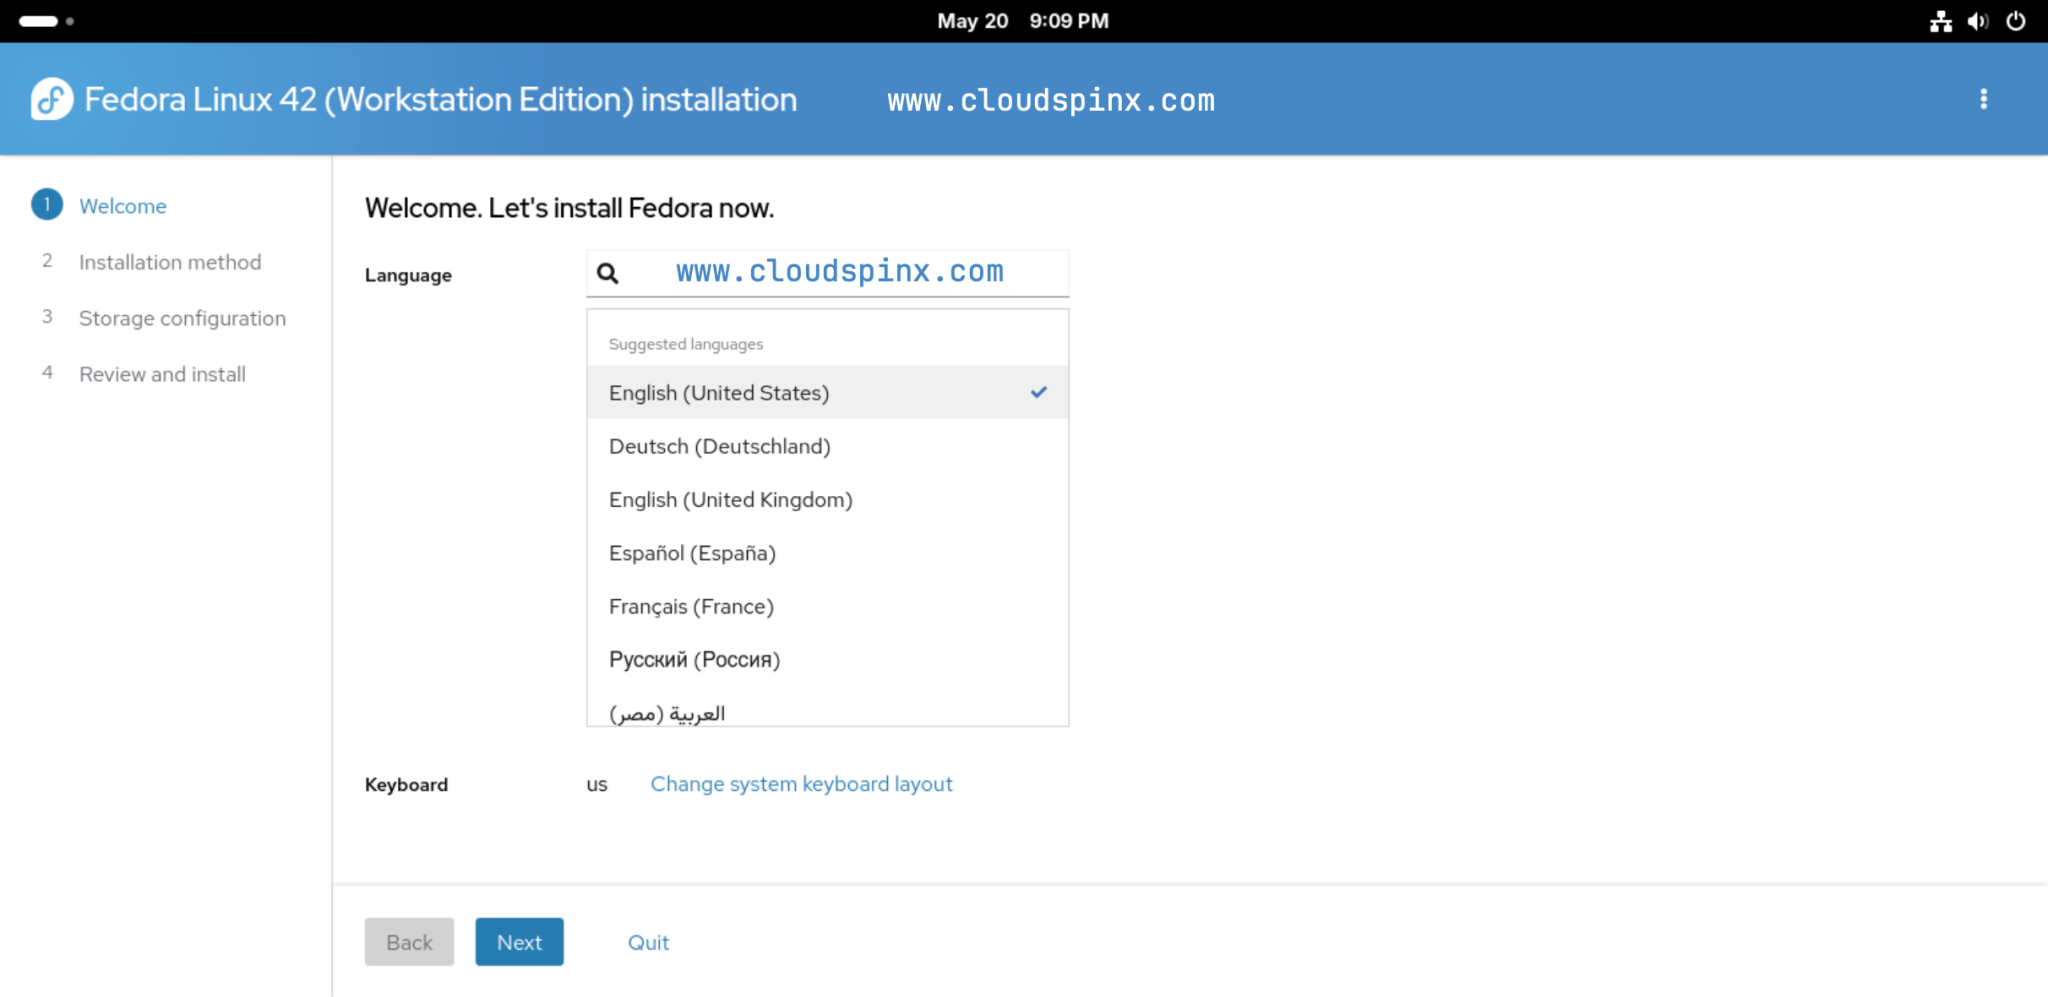Open the three-dot options menu in header
Screen dimensions: 2048x997
coord(1983,99)
